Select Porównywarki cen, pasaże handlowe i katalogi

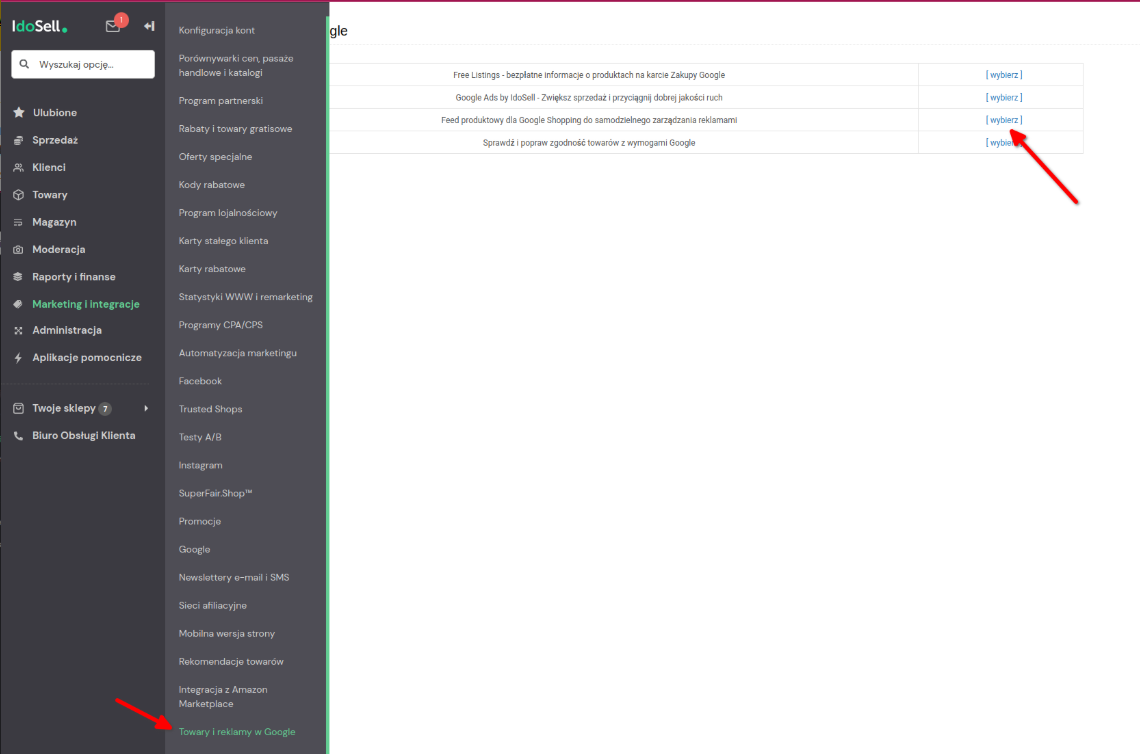(x=236, y=65)
